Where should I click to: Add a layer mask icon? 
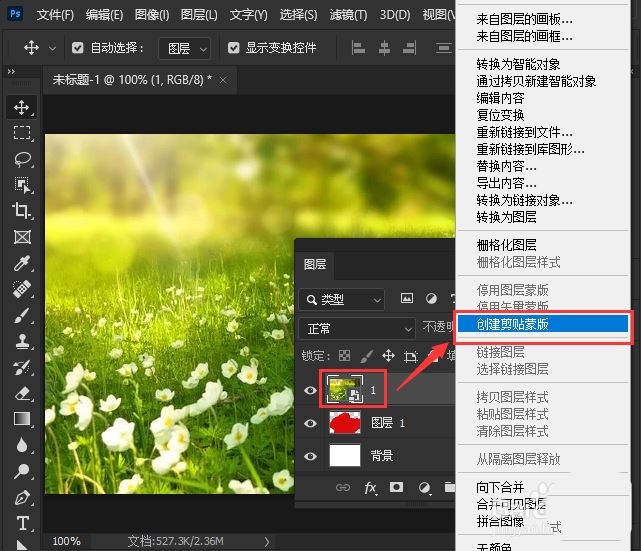[396, 487]
